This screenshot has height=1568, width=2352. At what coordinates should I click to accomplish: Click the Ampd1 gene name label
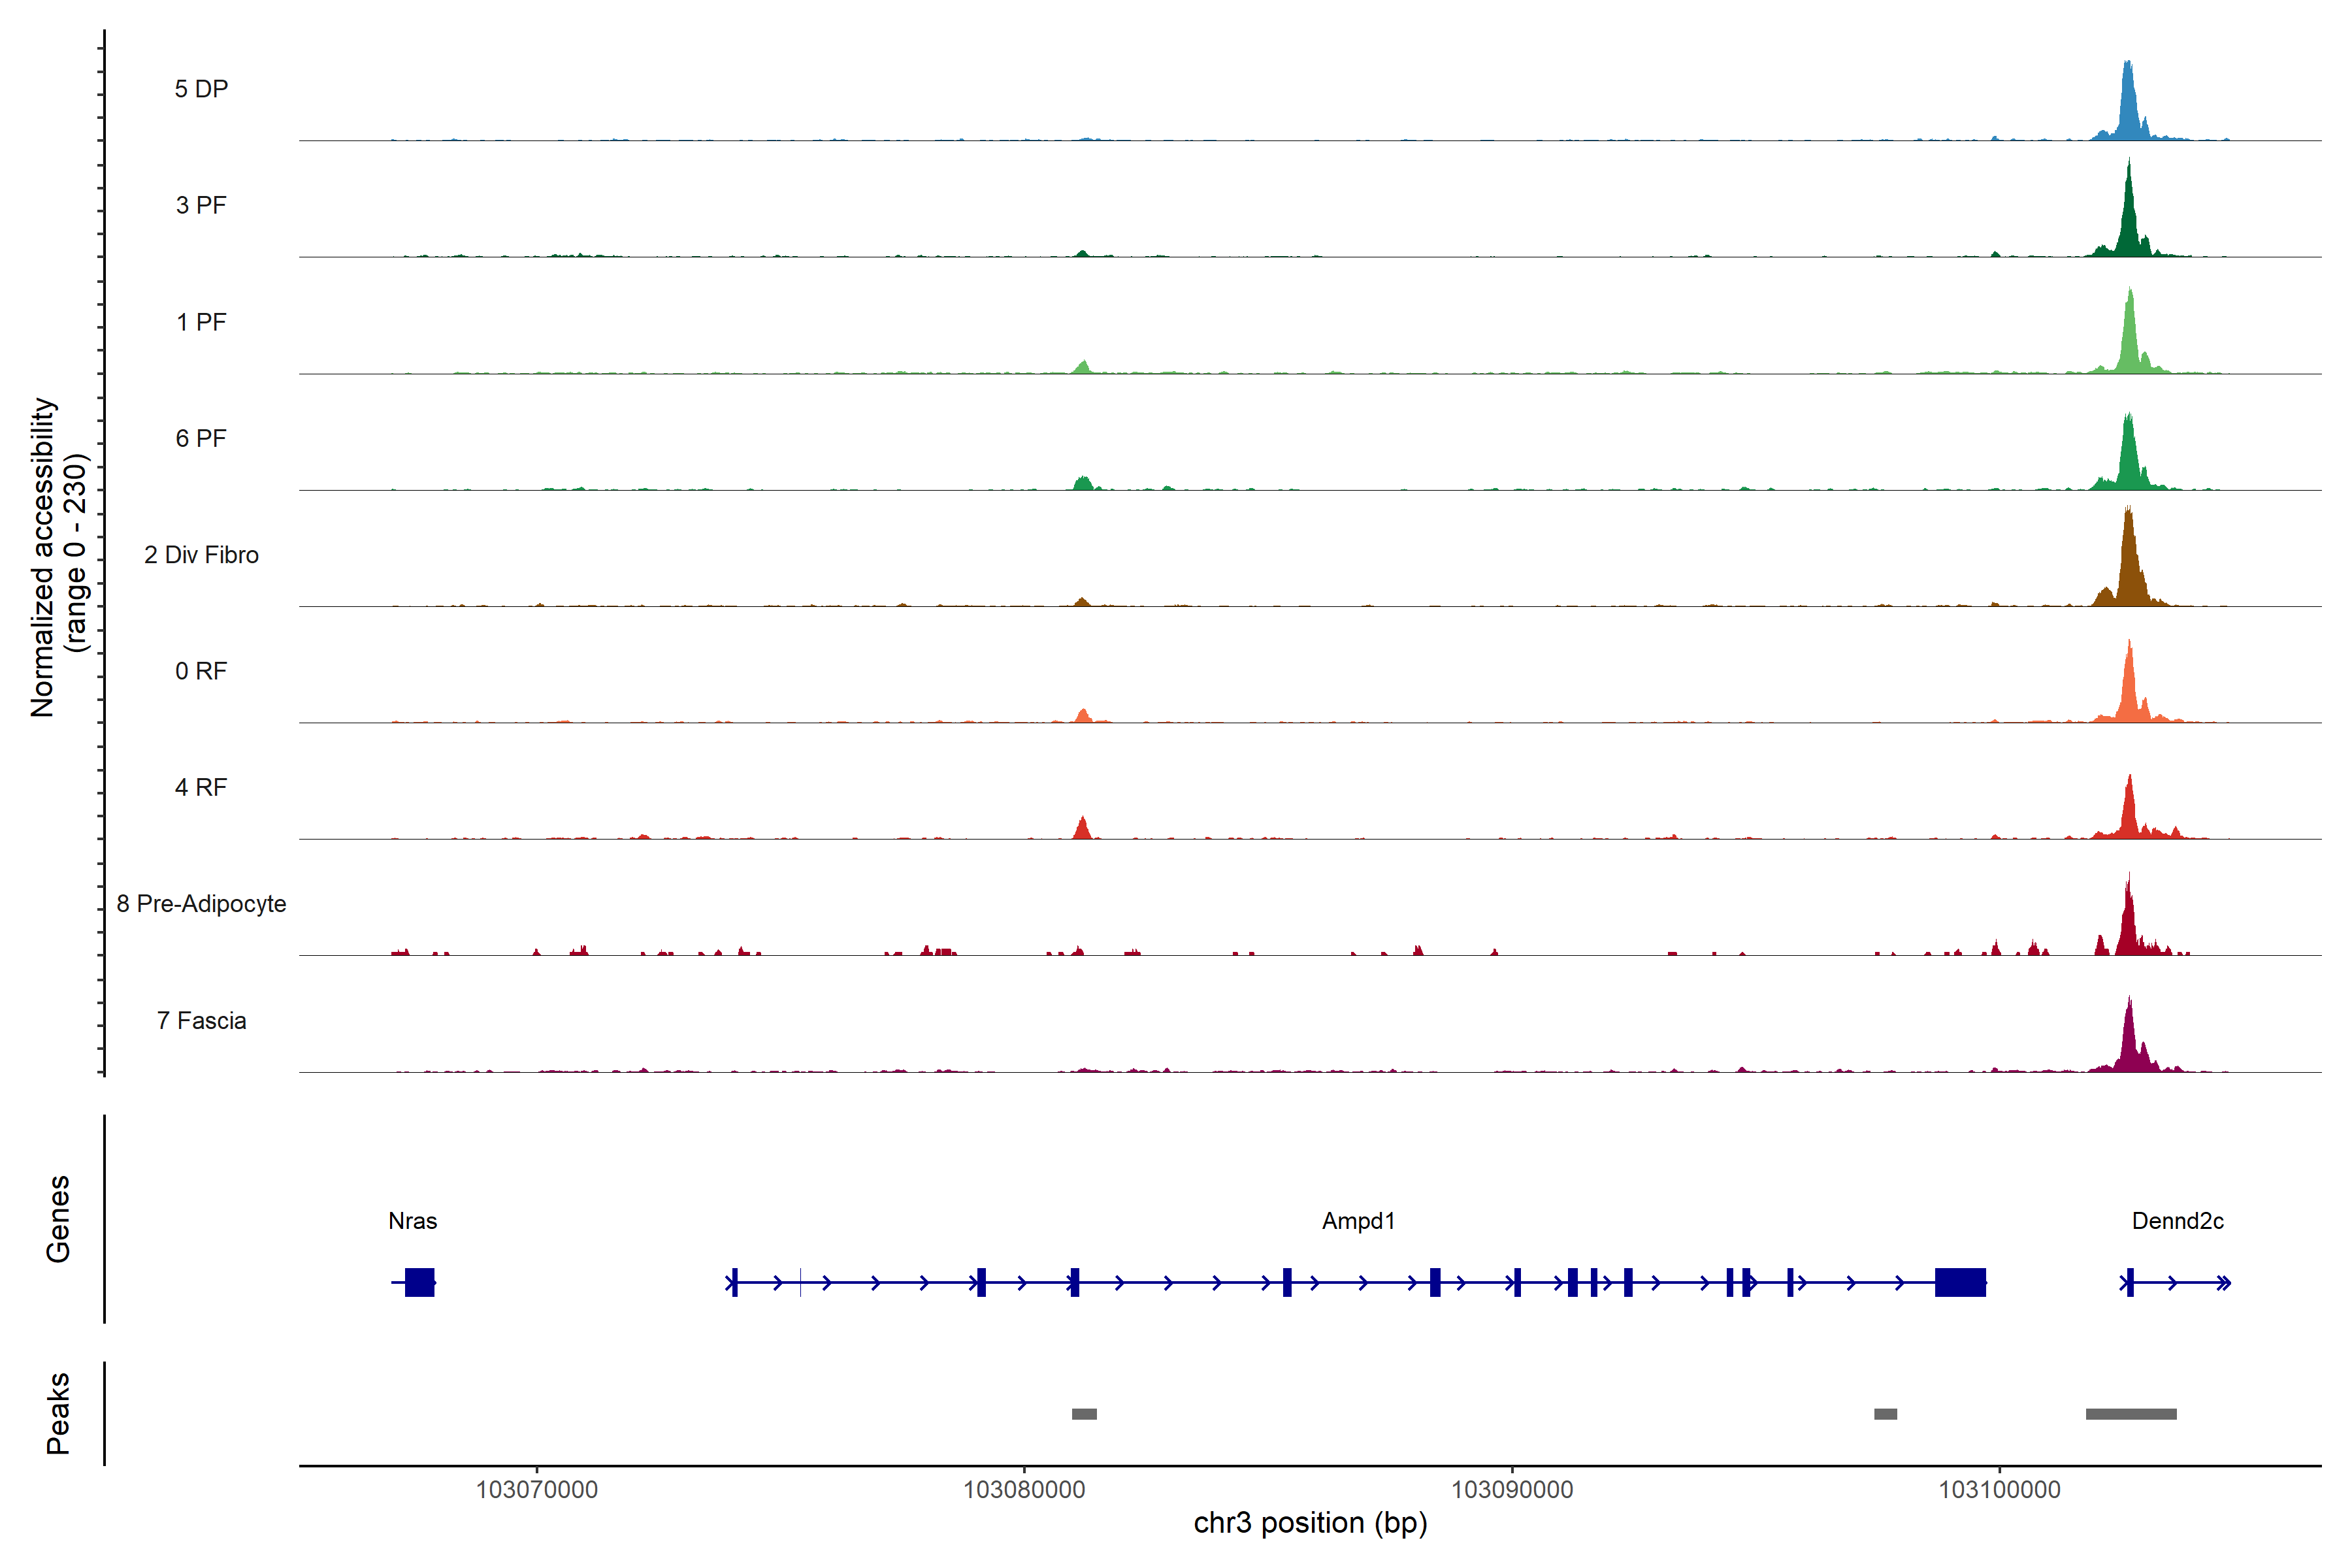[x=1358, y=1221]
